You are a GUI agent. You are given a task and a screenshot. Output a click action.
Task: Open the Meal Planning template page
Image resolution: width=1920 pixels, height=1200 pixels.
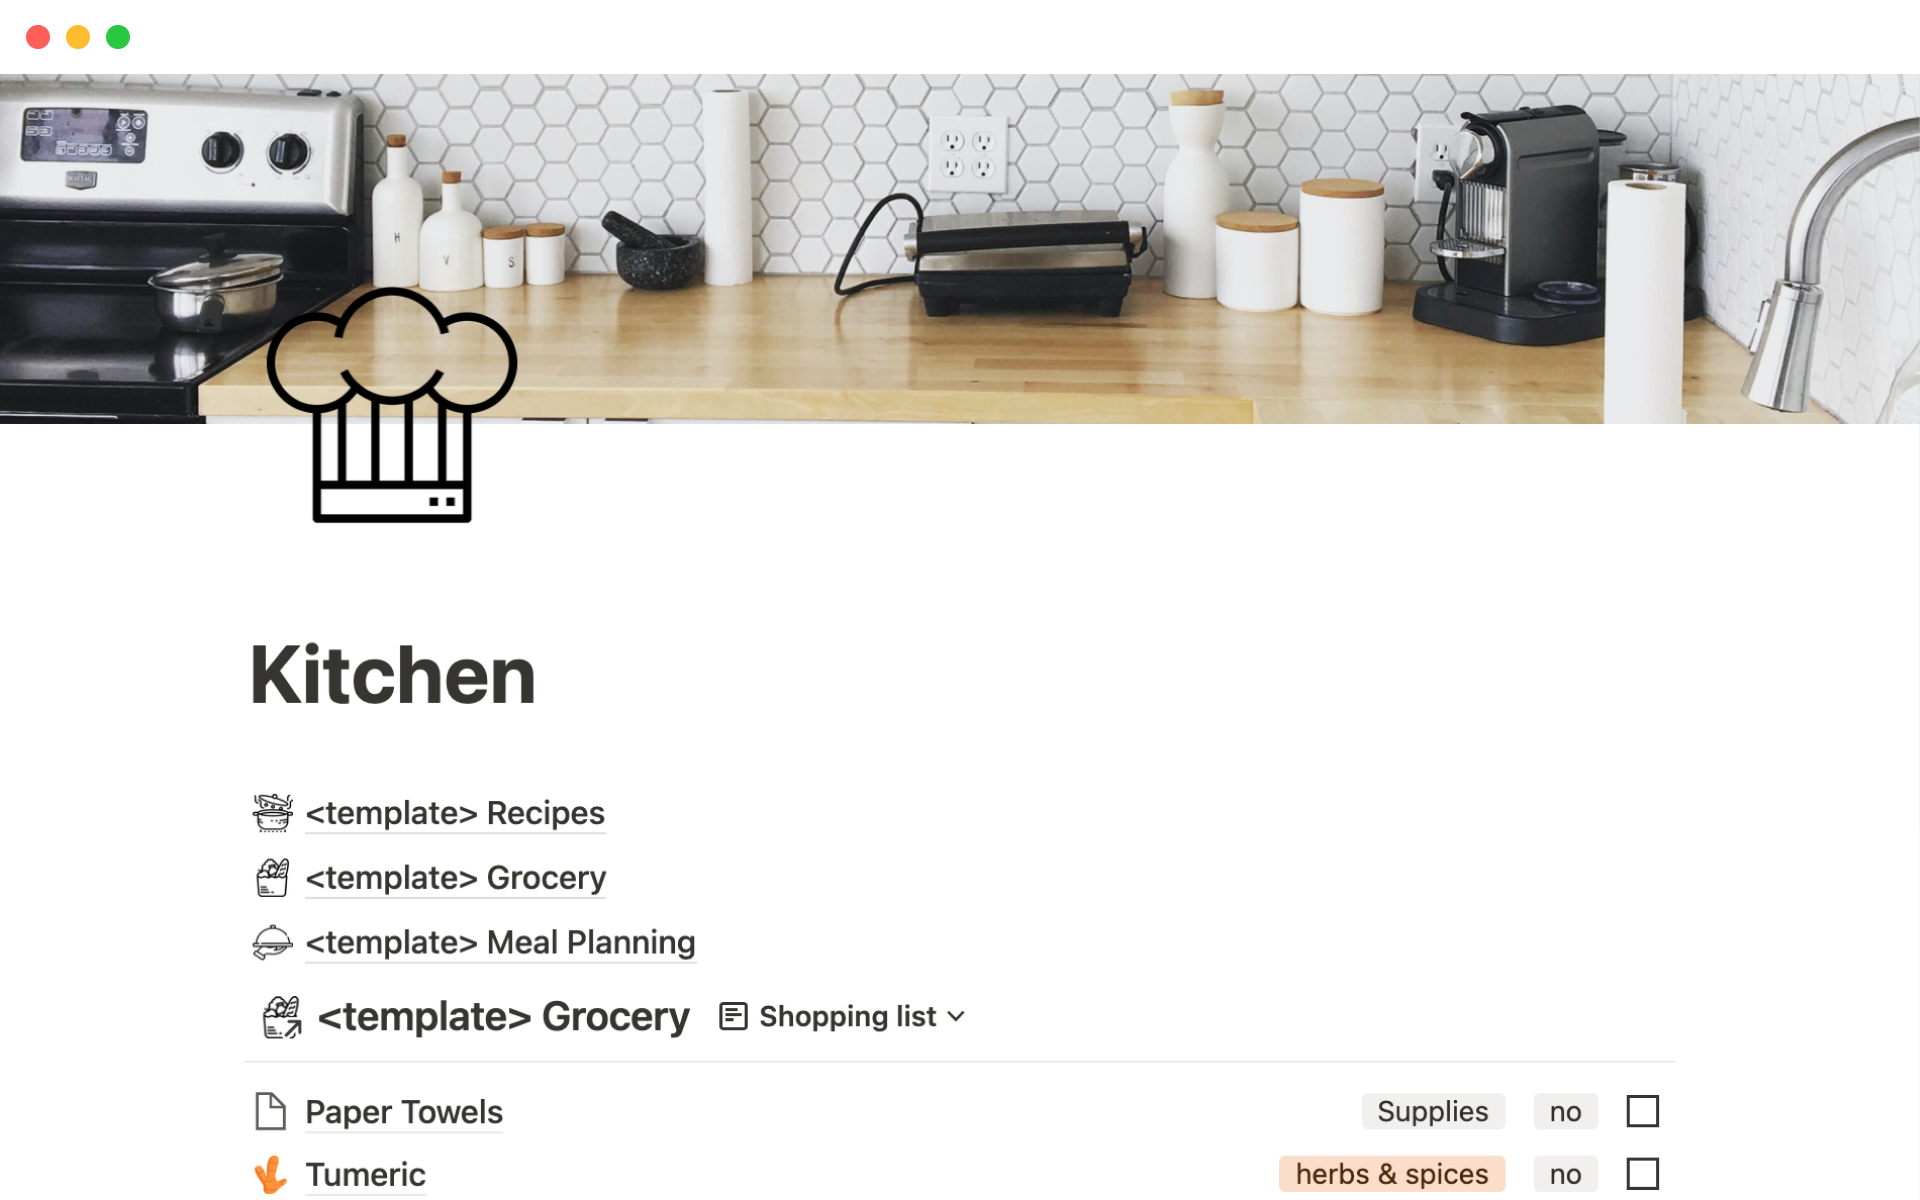pos(500,941)
